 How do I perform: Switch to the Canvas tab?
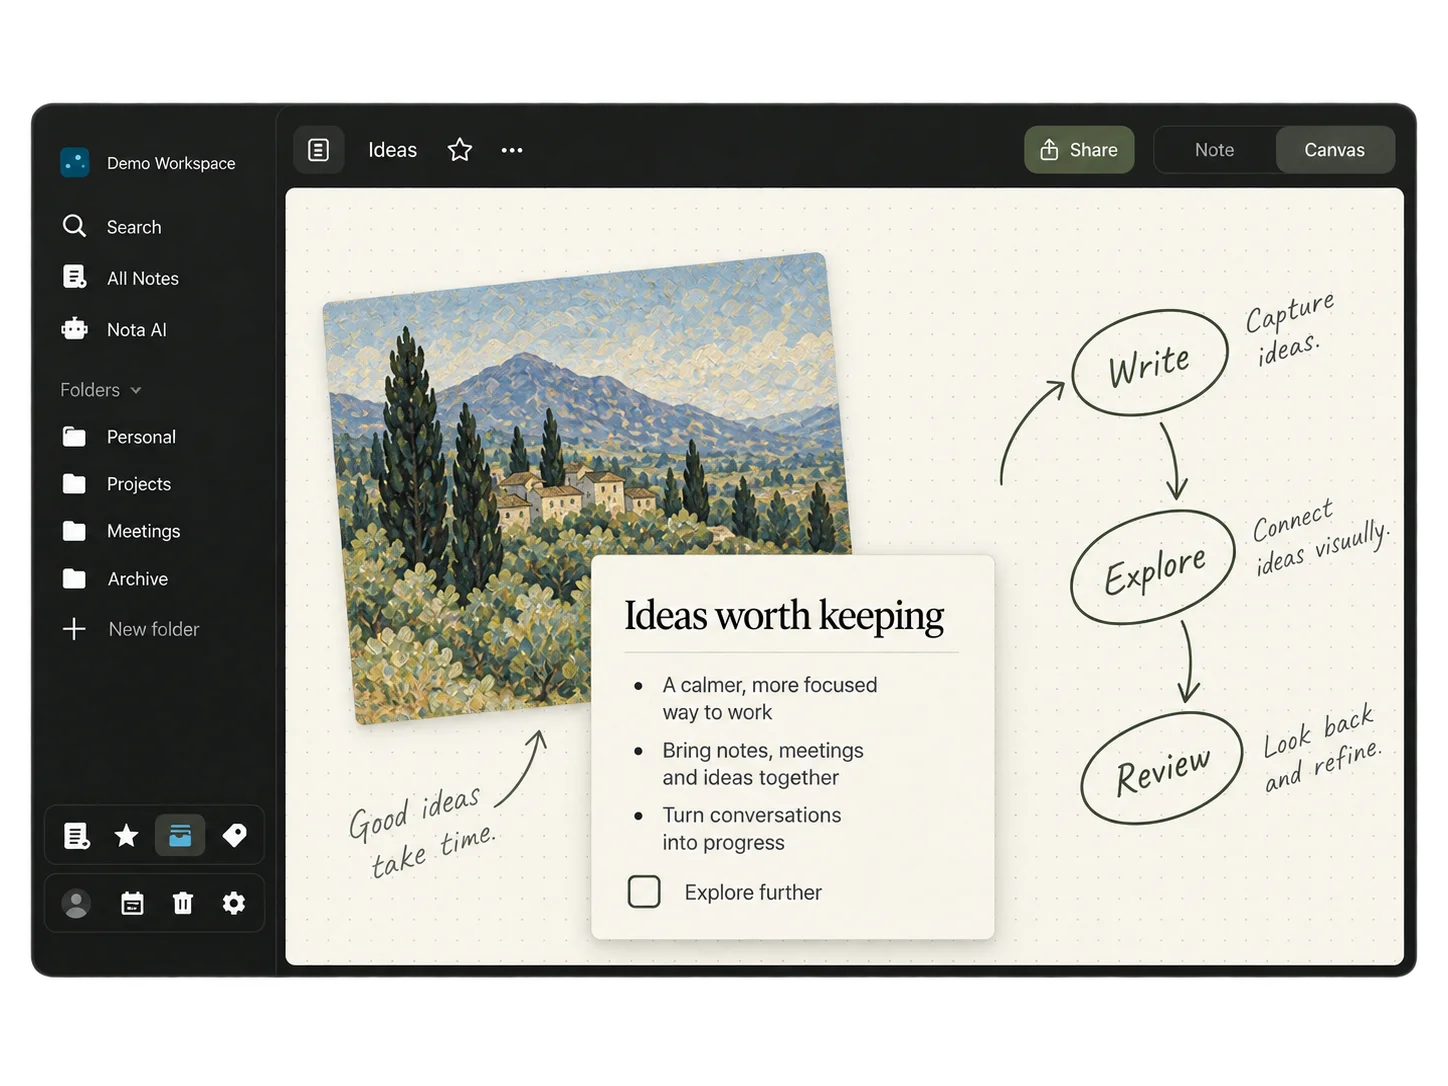point(1334,150)
